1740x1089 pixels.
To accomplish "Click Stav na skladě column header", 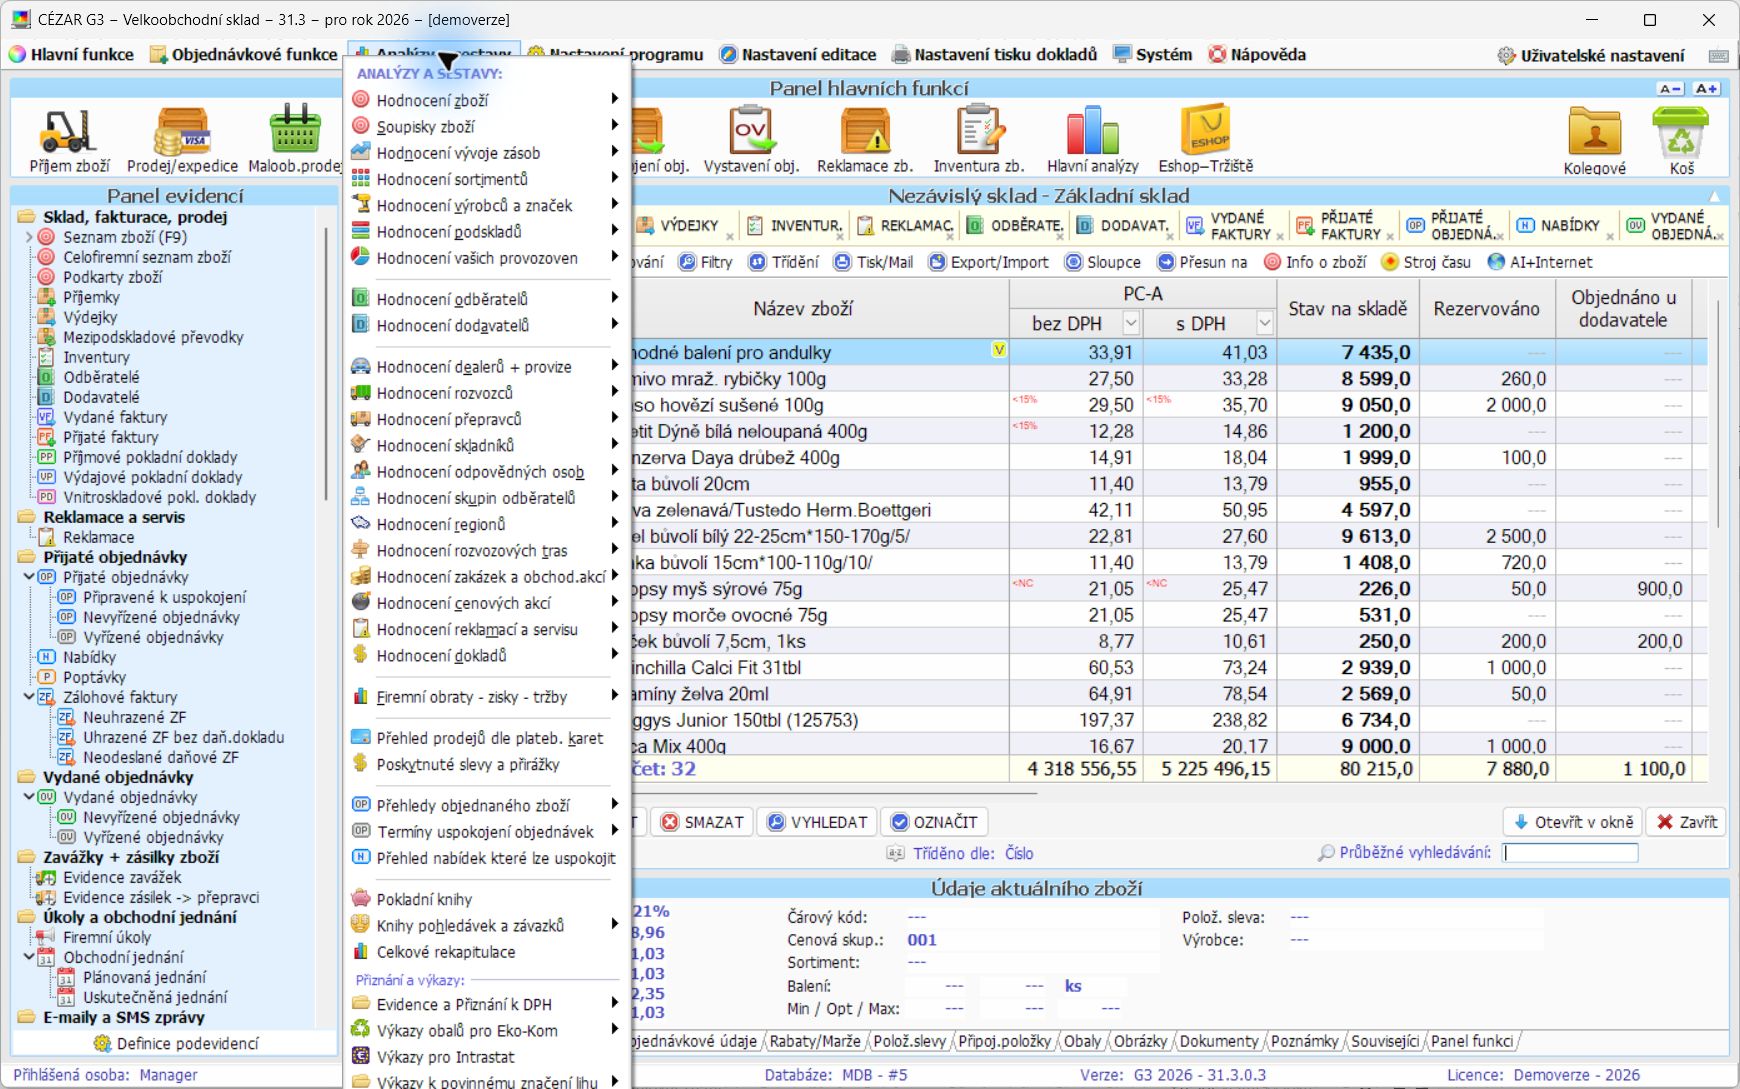I will coord(1347,309).
